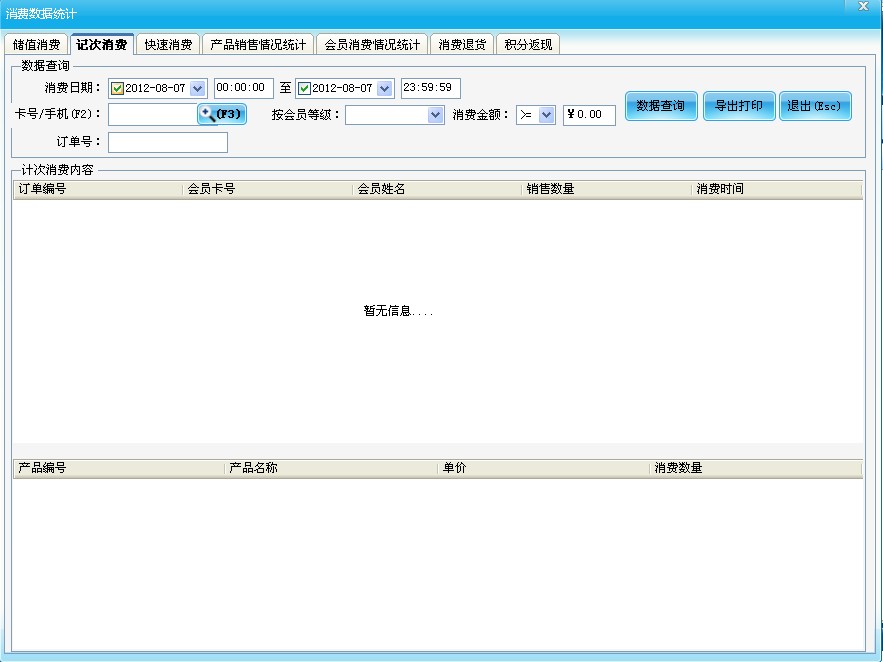
Task: Click inside the 订单号 order number field
Action: 168,142
